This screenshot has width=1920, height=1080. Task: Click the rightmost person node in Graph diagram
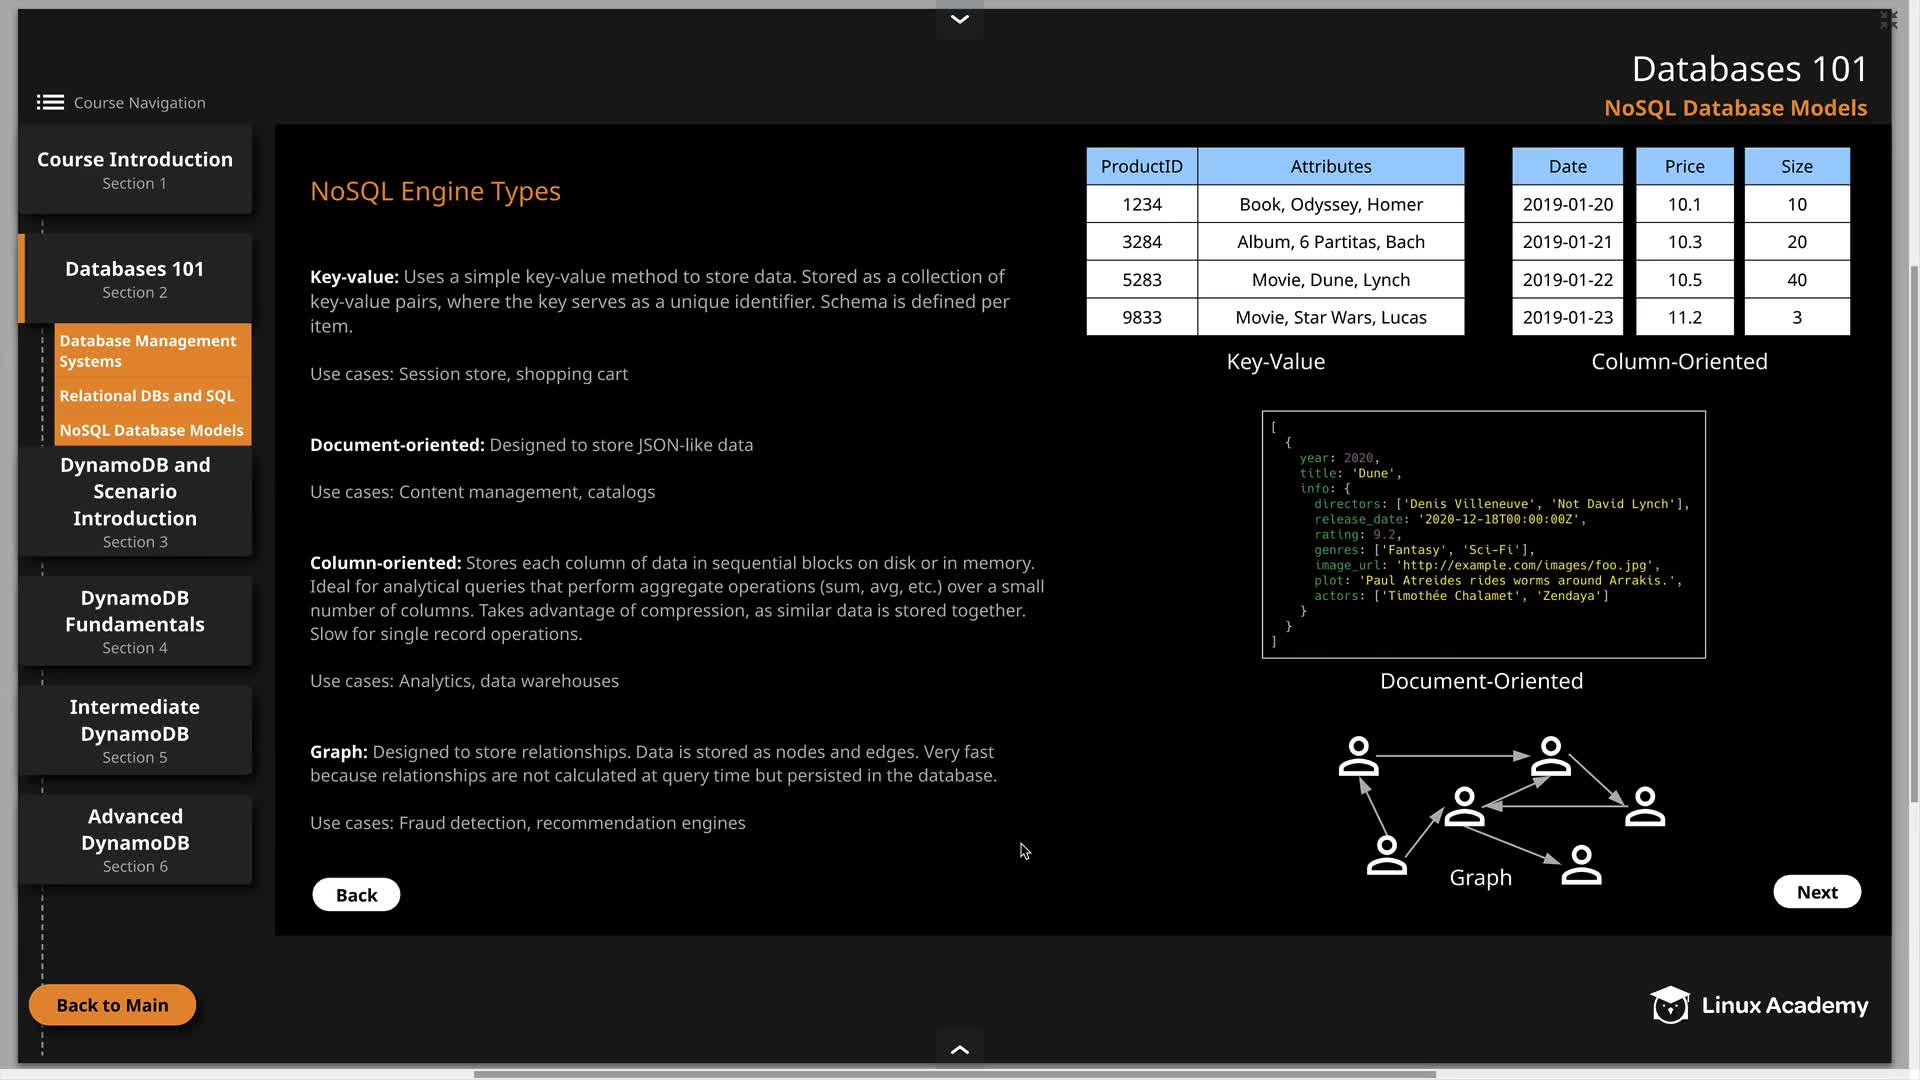[1644, 806]
